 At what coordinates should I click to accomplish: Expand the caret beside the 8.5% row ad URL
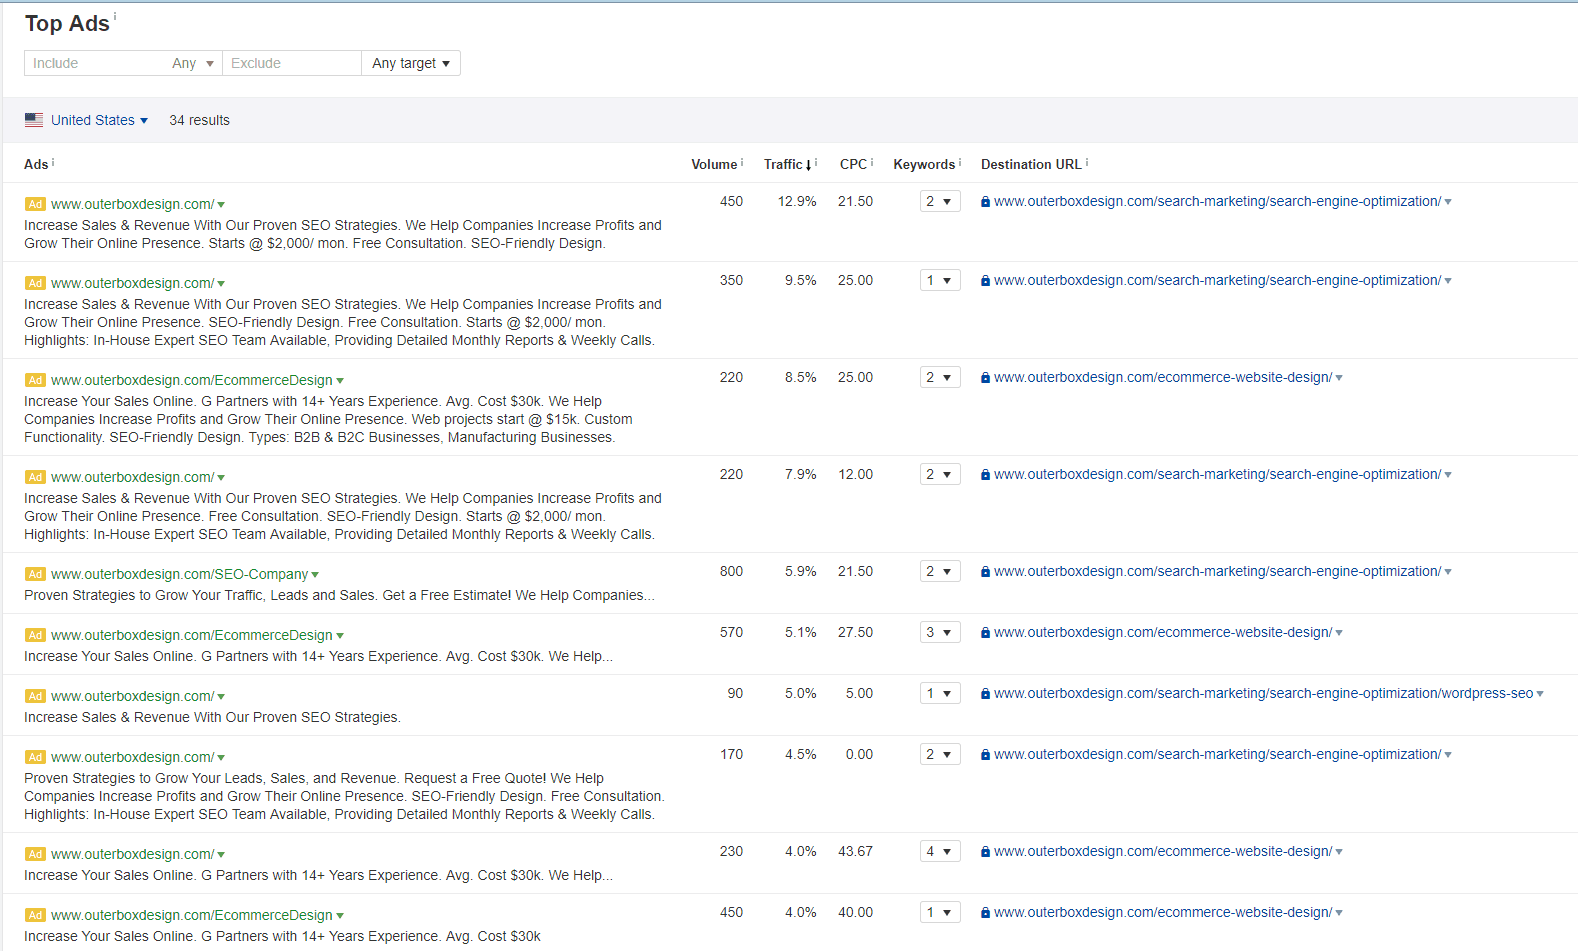pos(340,381)
